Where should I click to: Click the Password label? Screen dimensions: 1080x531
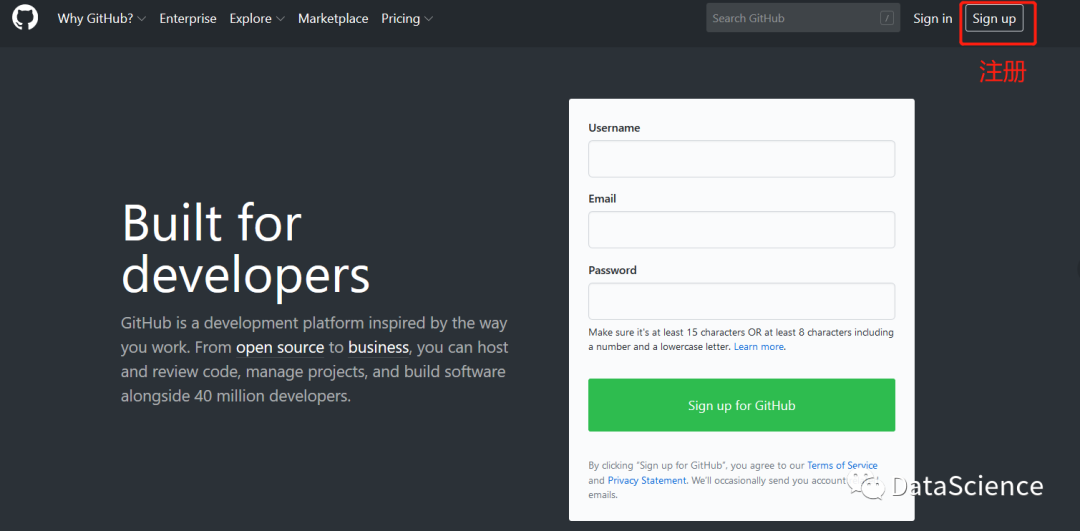coord(612,270)
